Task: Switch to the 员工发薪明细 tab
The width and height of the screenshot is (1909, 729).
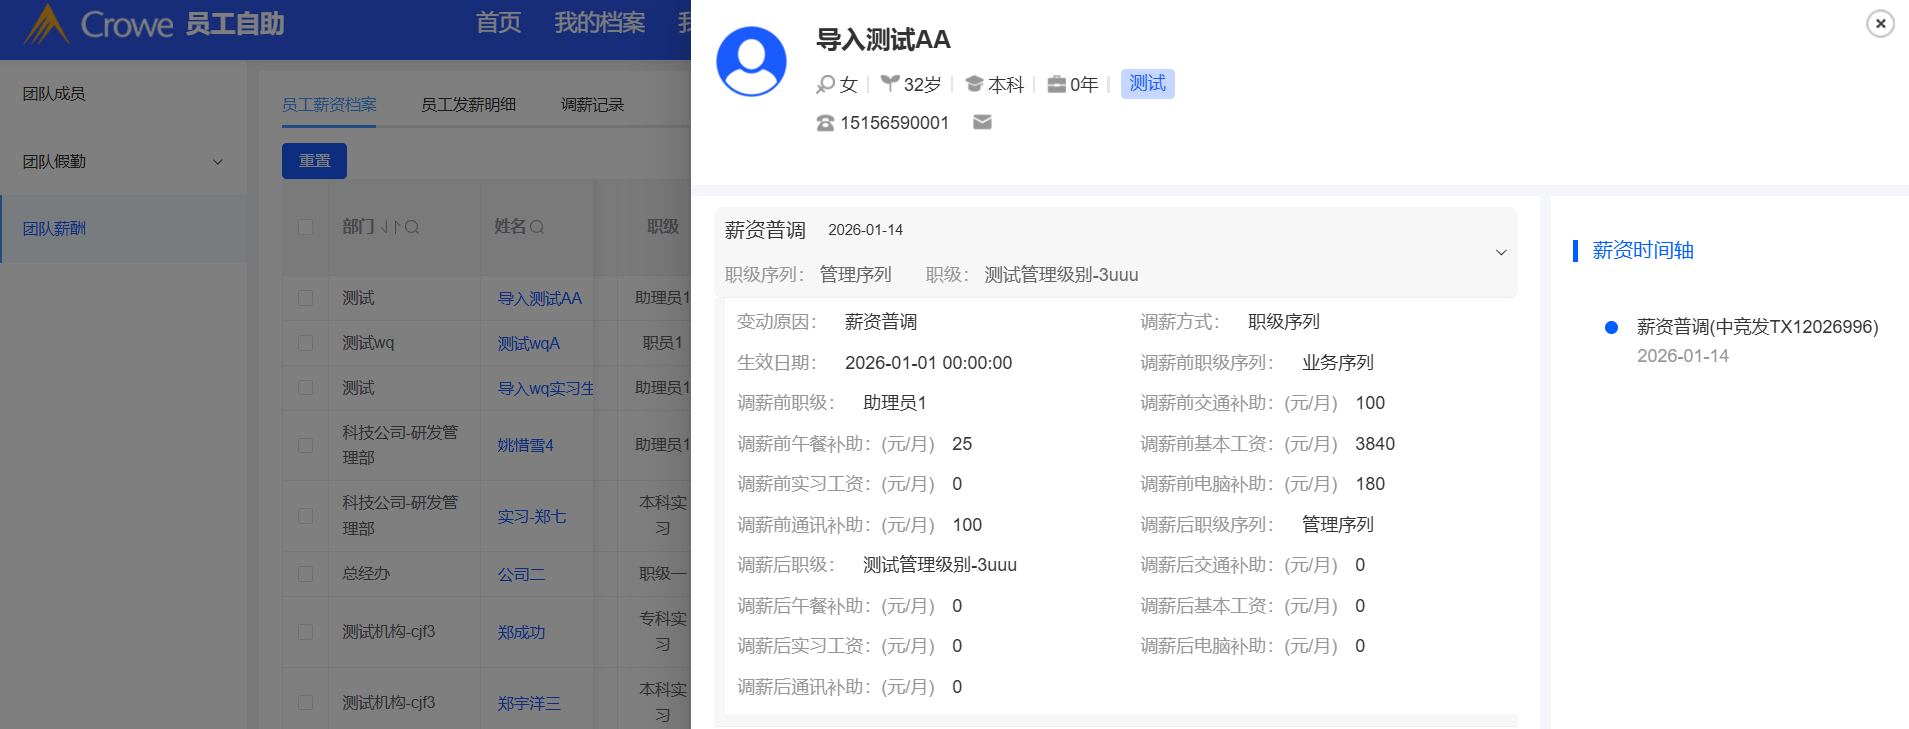Action: tap(468, 104)
